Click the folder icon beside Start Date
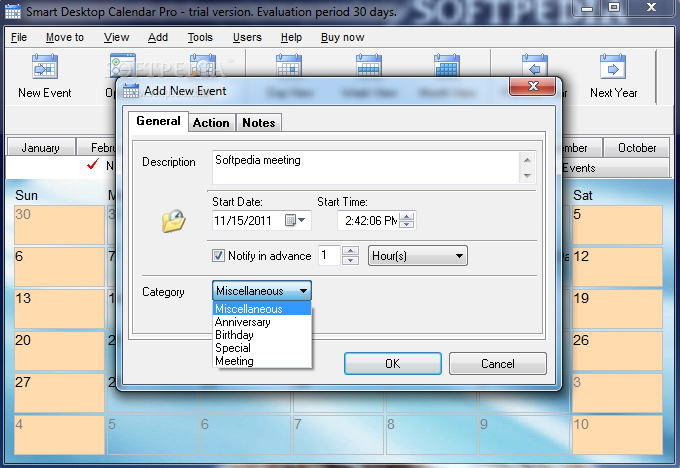Viewport: 680px width, 468px height. [173, 220]
